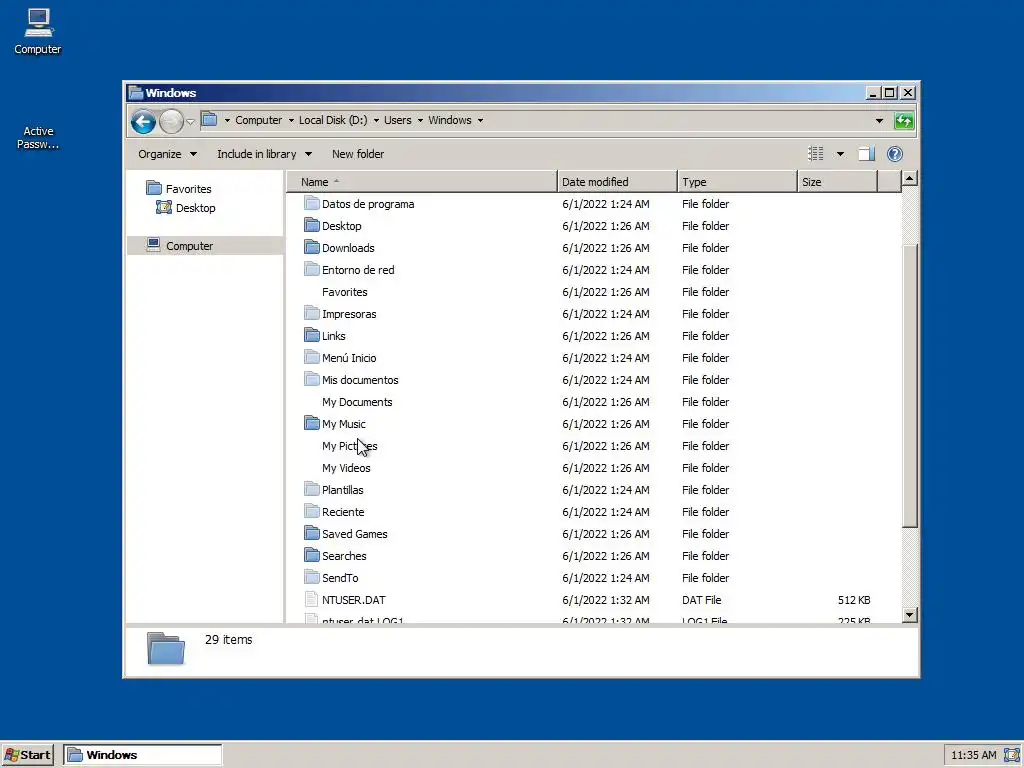Sort by the Name column header
Screen dimensions: 1024x768
pos(421,182)
